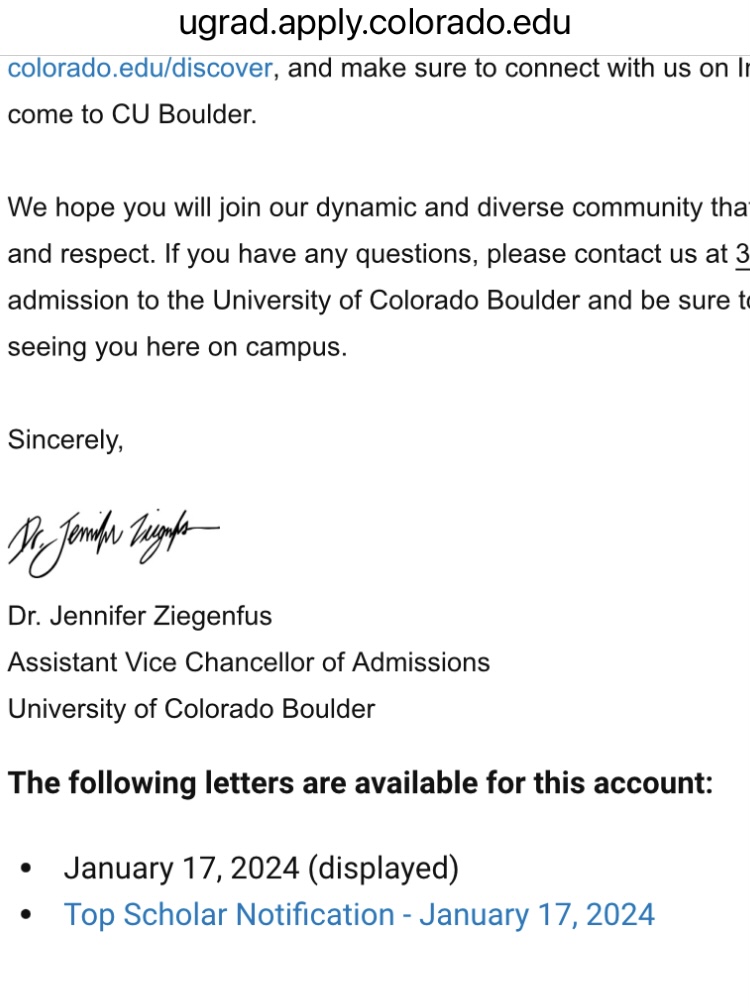
Task: Tap the bullet beside Top Scholar Notification
Action: pos(26,915)
